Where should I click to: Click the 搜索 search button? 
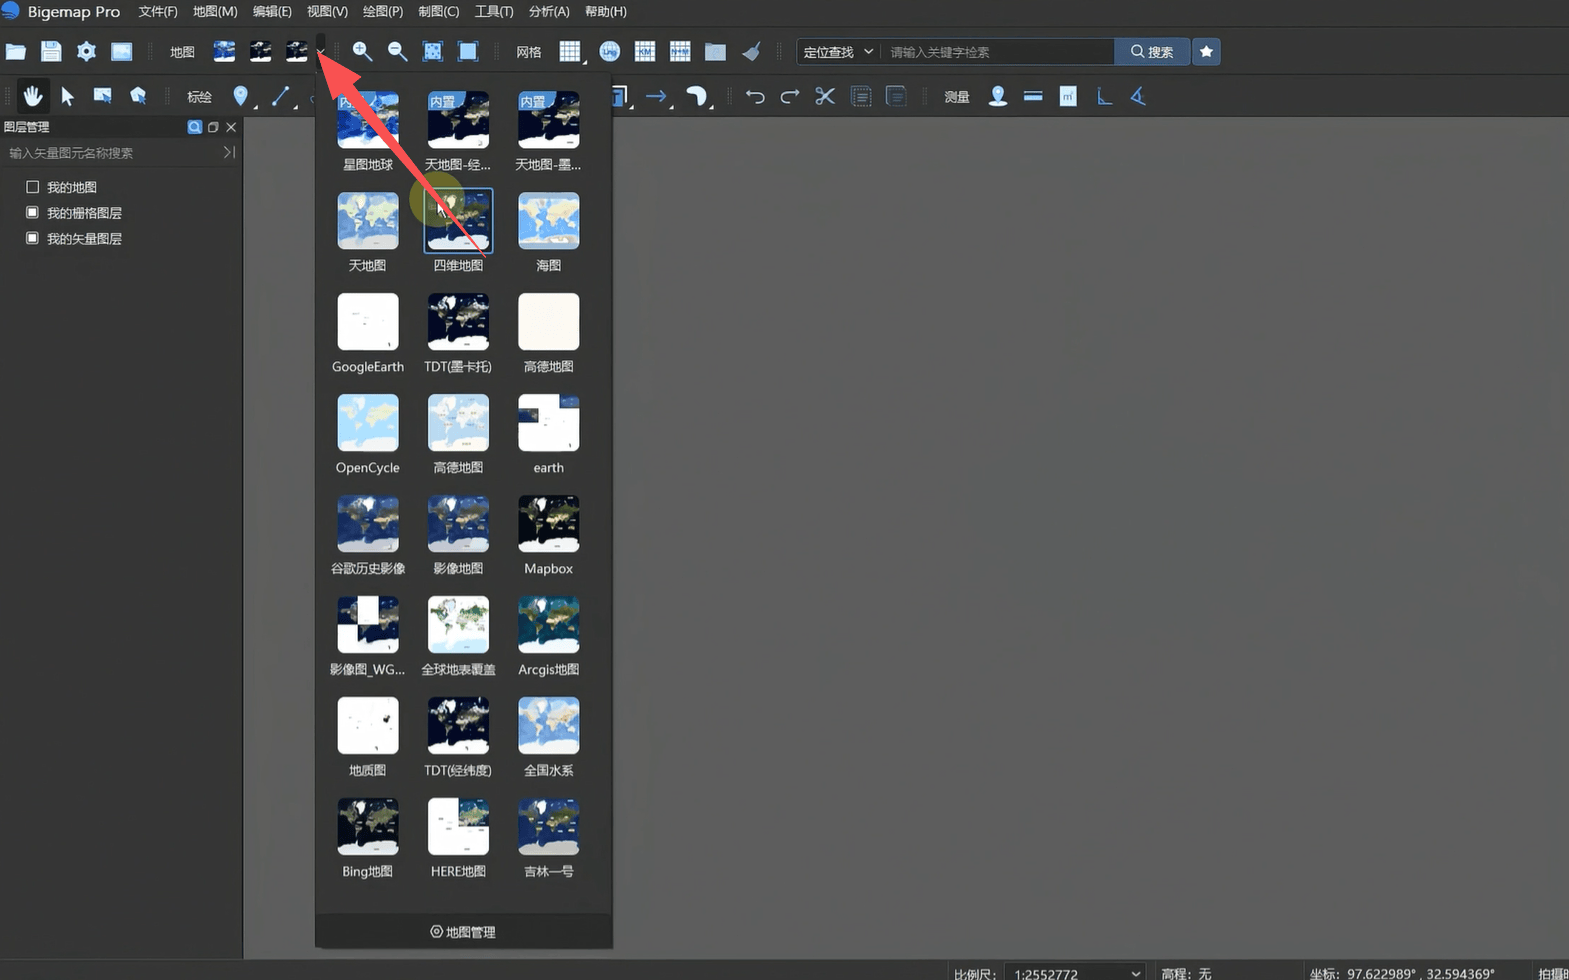1152,52
